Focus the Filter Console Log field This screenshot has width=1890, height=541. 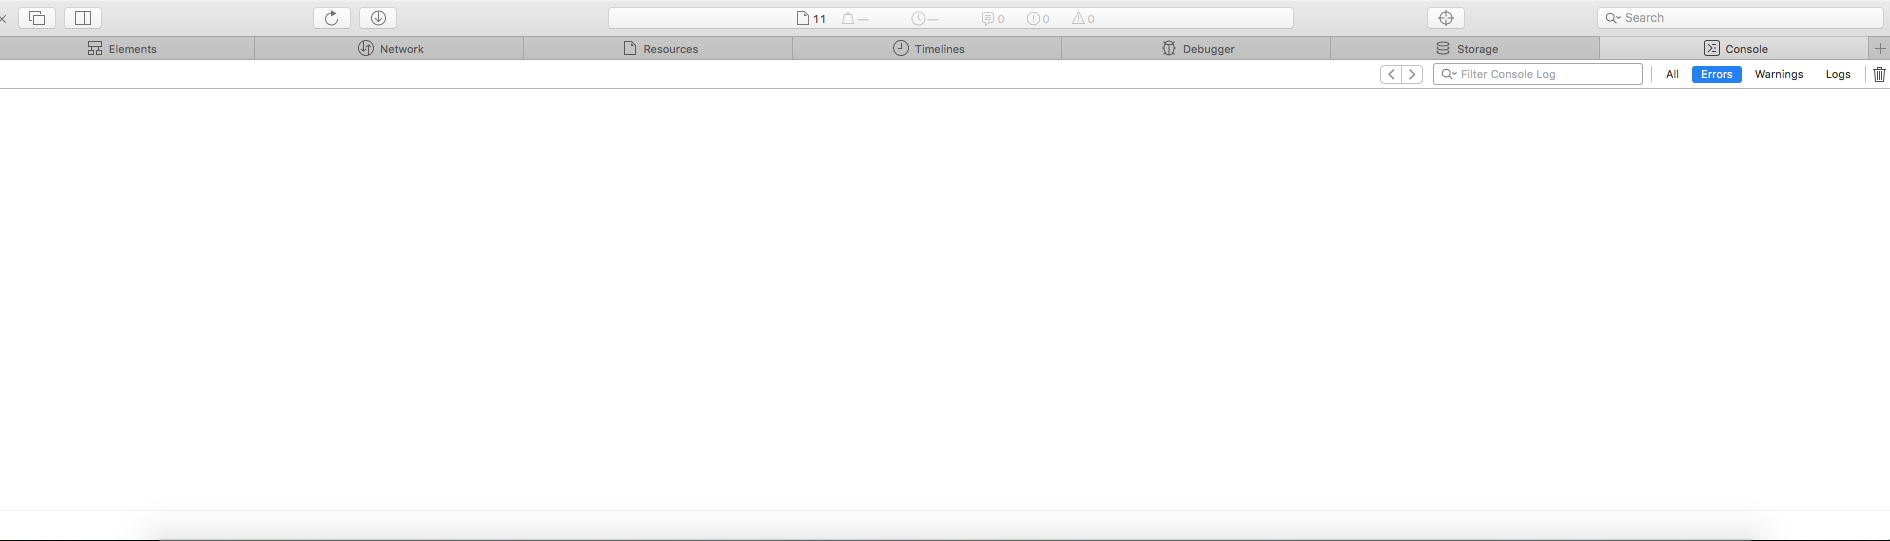click(x=1538, y=74)
